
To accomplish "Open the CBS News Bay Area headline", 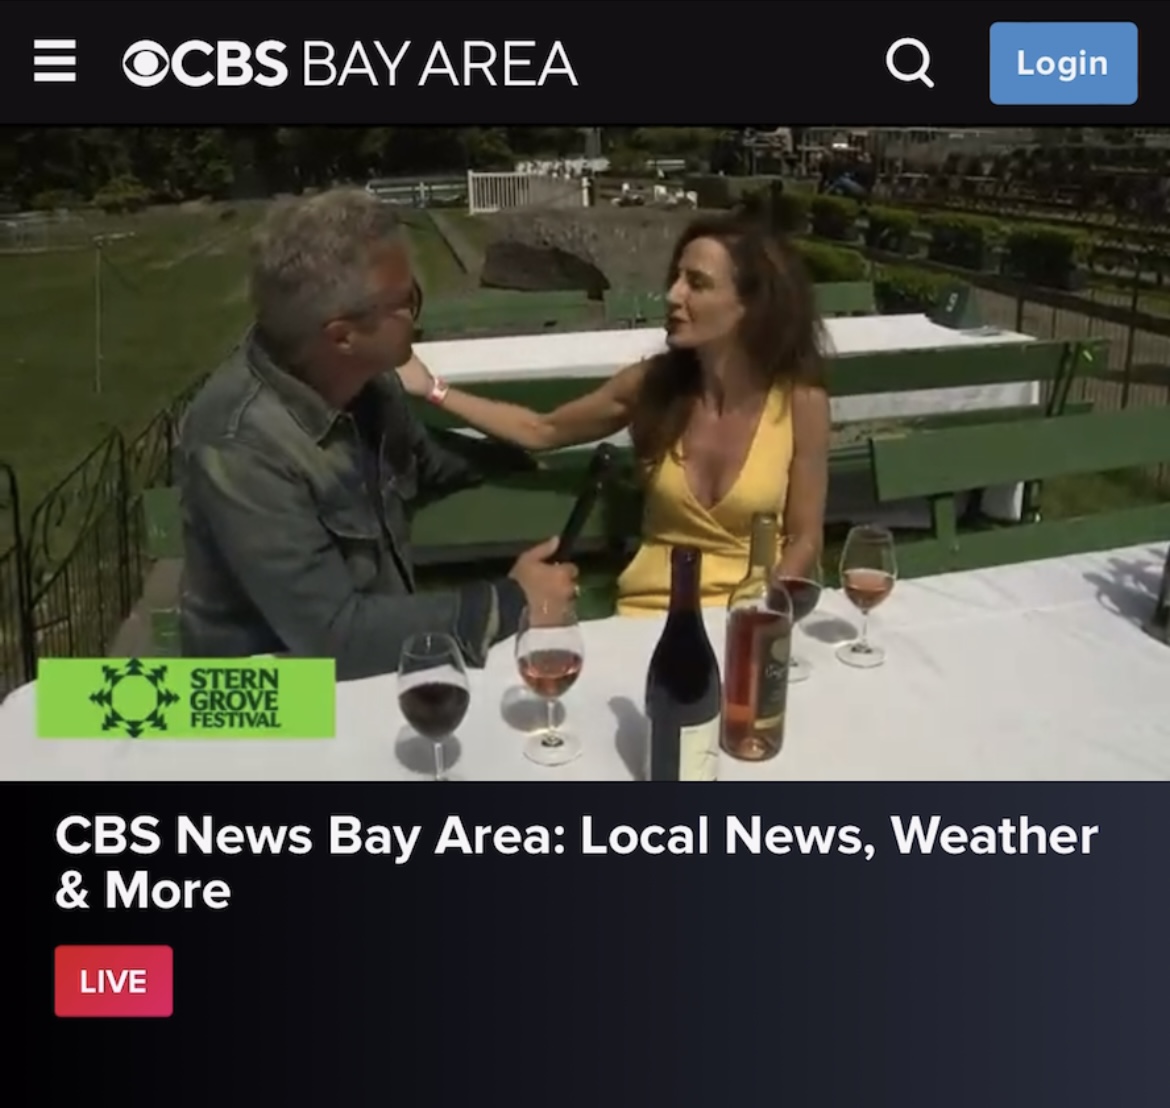I will click(x=576, y=862).
